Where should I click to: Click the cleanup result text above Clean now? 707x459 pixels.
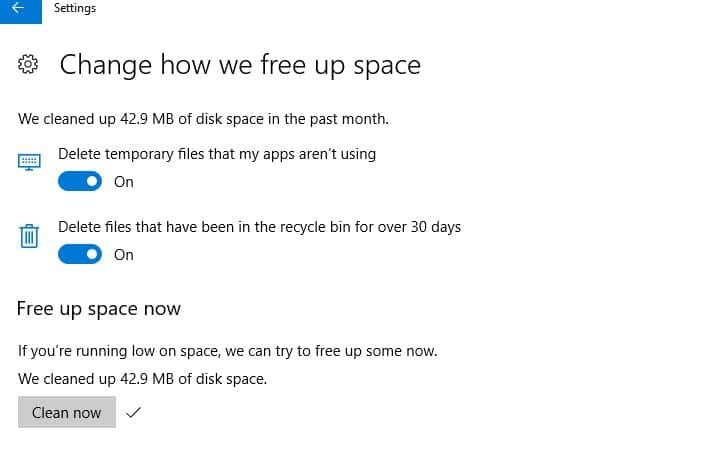pyautogui.click(x=142, y=379)
